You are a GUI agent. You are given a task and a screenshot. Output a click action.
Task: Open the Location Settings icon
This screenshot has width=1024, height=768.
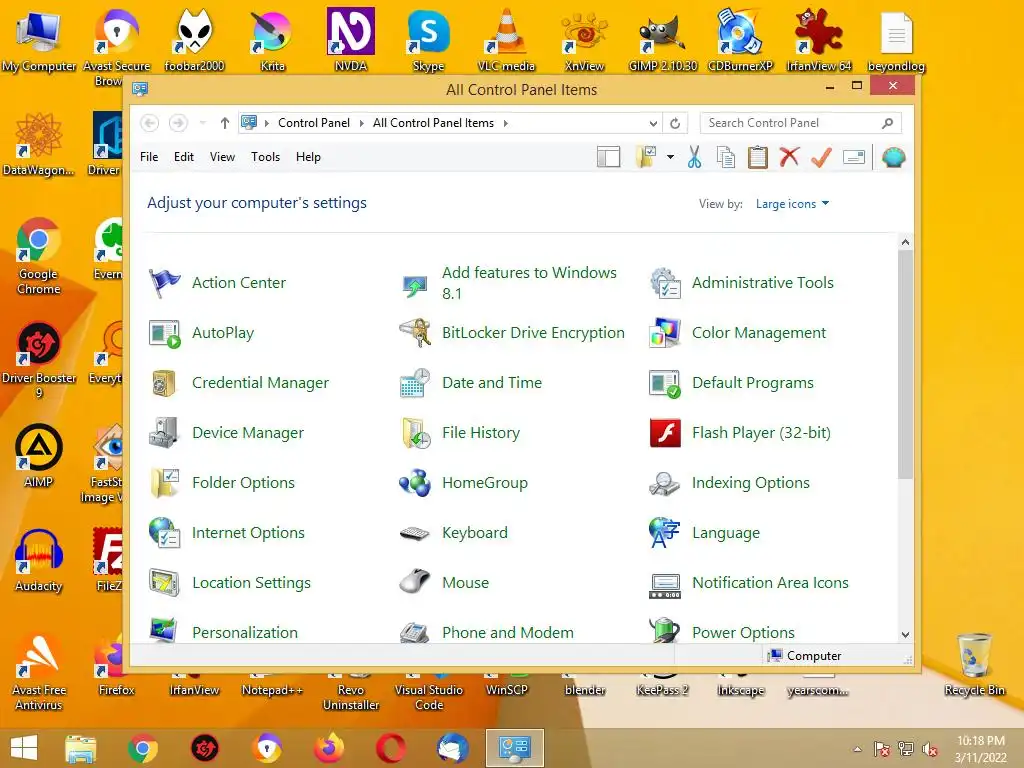164,583
